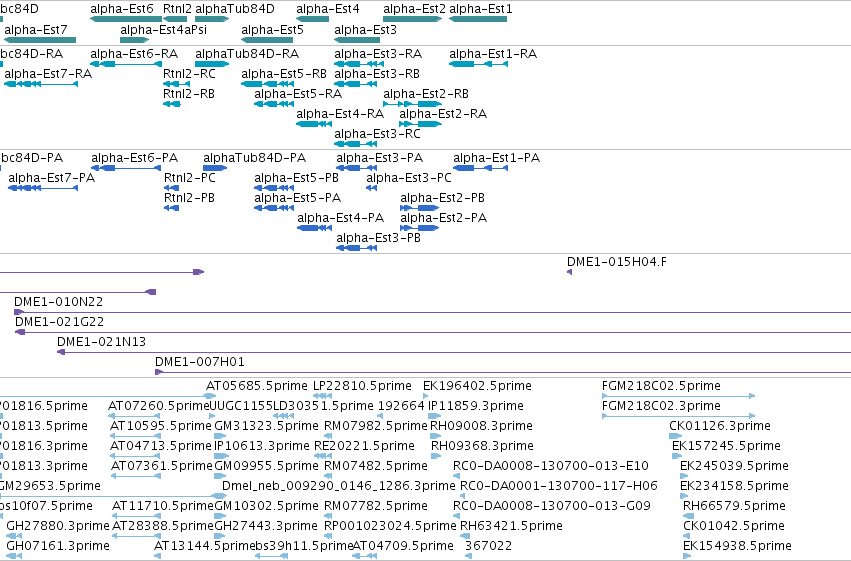Select the CK01126.3prime EST label

coord(720,426)
